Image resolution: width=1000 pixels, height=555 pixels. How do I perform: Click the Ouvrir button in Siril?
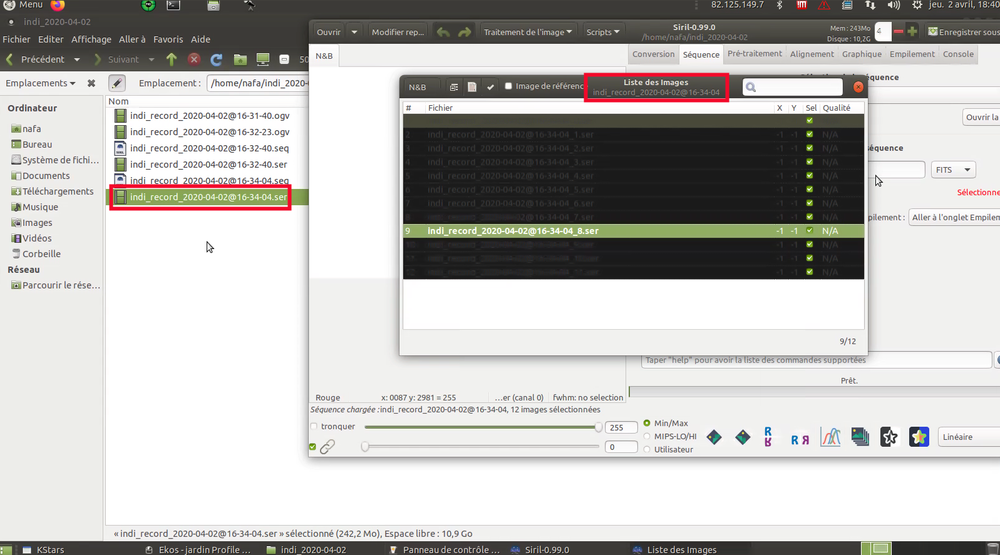(328, 32)
